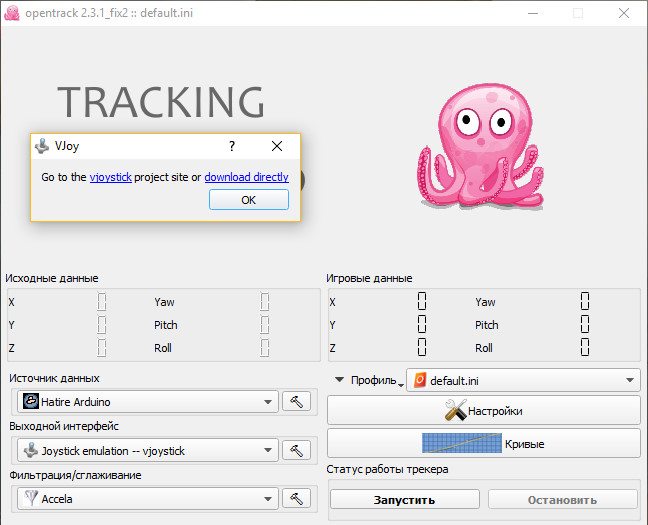The width and height of the screenshot is (648, 525).
Task: Minimize the opentrack window
Action: (x=533, y=13)
